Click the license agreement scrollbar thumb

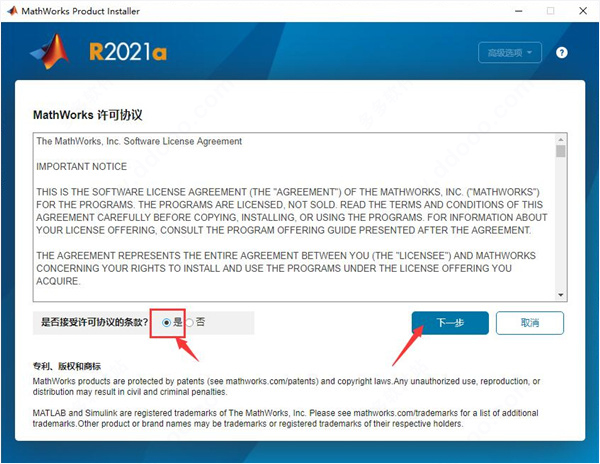click(561, 151)
